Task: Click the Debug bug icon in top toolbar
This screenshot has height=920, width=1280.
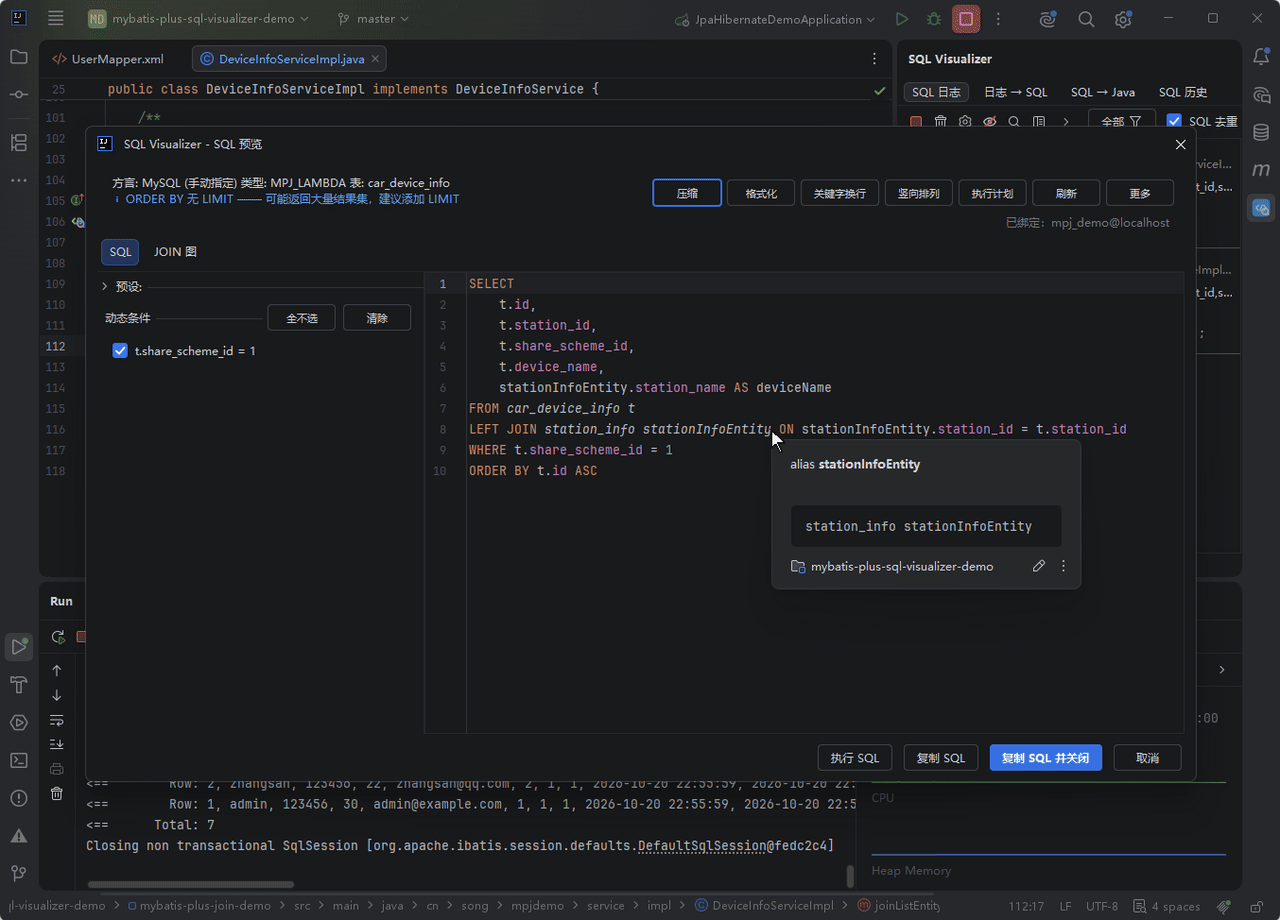Action: 933,19
